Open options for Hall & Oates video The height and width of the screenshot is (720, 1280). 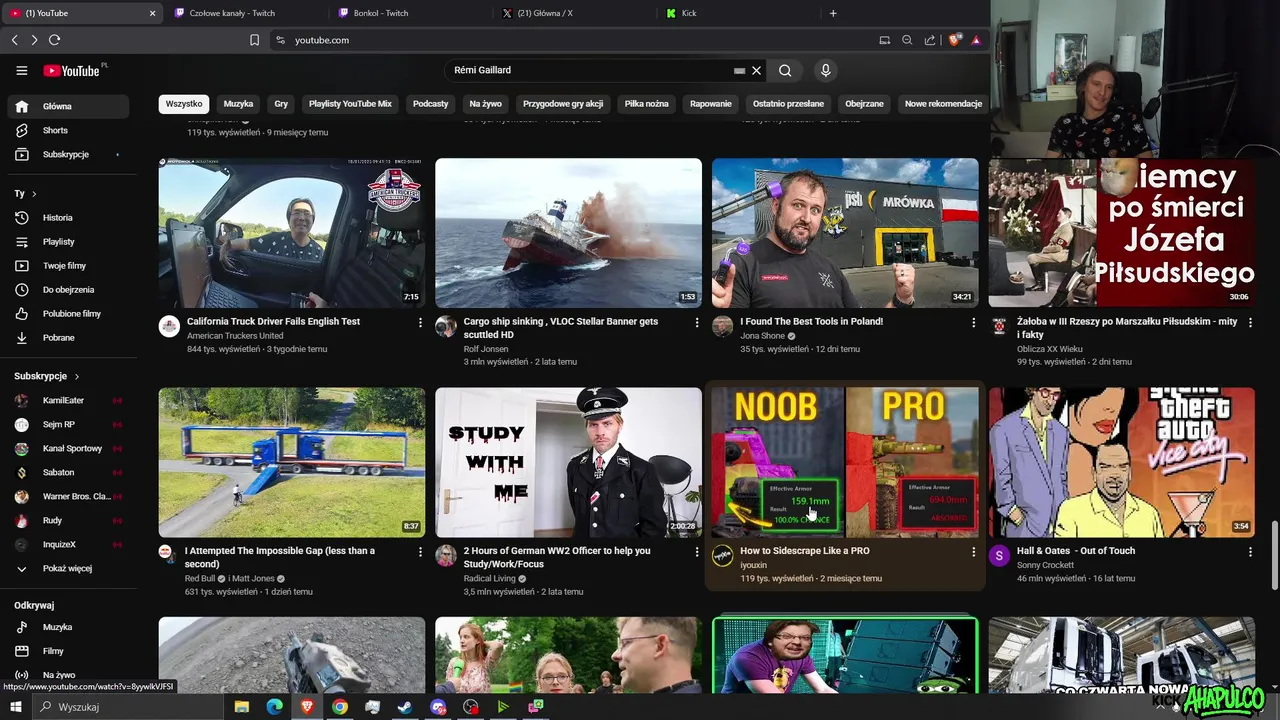point(1250,551)
